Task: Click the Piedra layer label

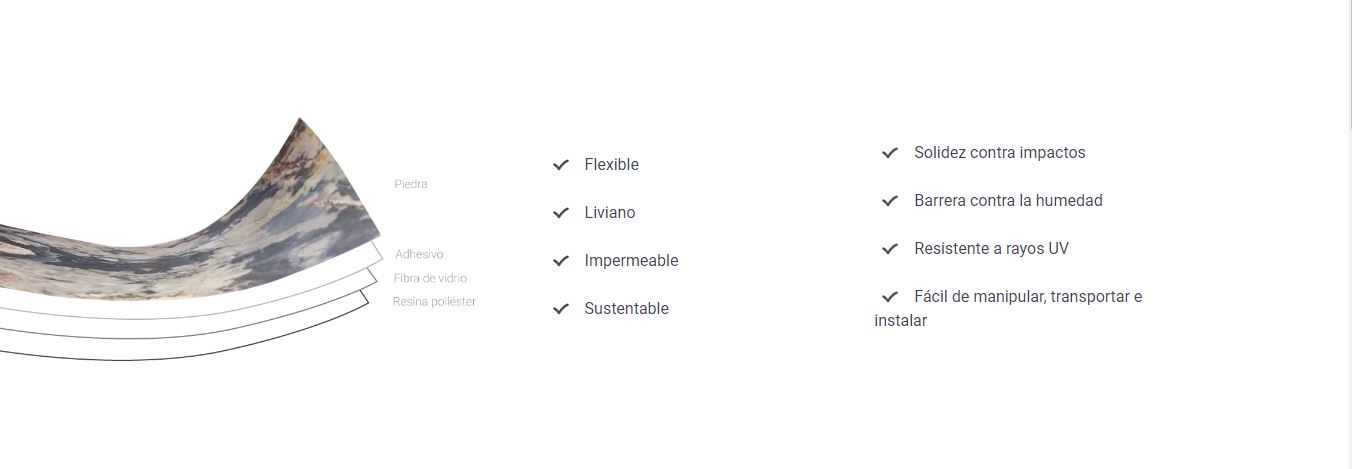Action: pyautogui.click(x=411, y=184)
